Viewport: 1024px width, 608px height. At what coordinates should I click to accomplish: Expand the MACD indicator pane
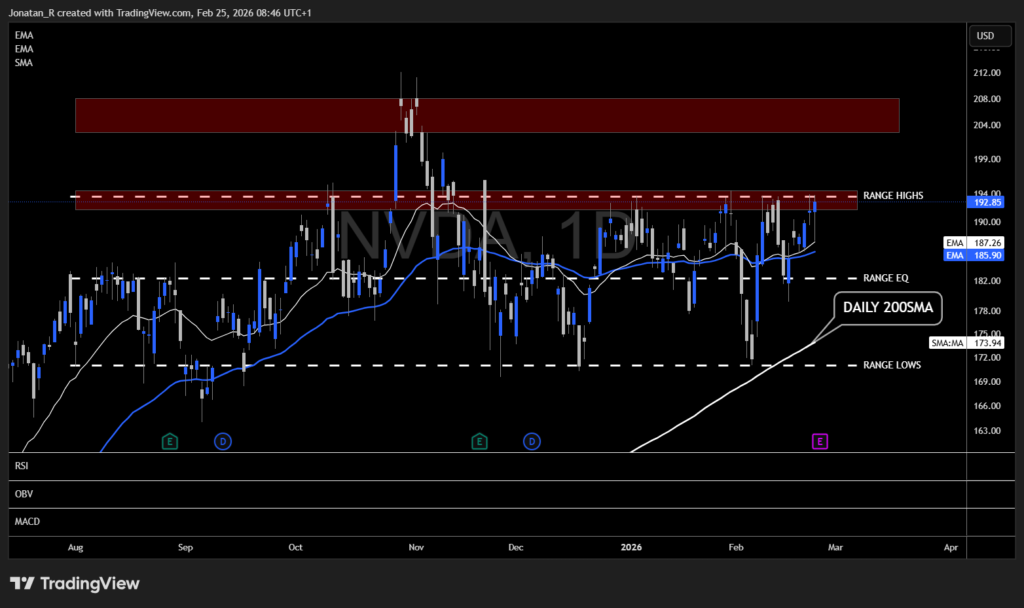24,521
